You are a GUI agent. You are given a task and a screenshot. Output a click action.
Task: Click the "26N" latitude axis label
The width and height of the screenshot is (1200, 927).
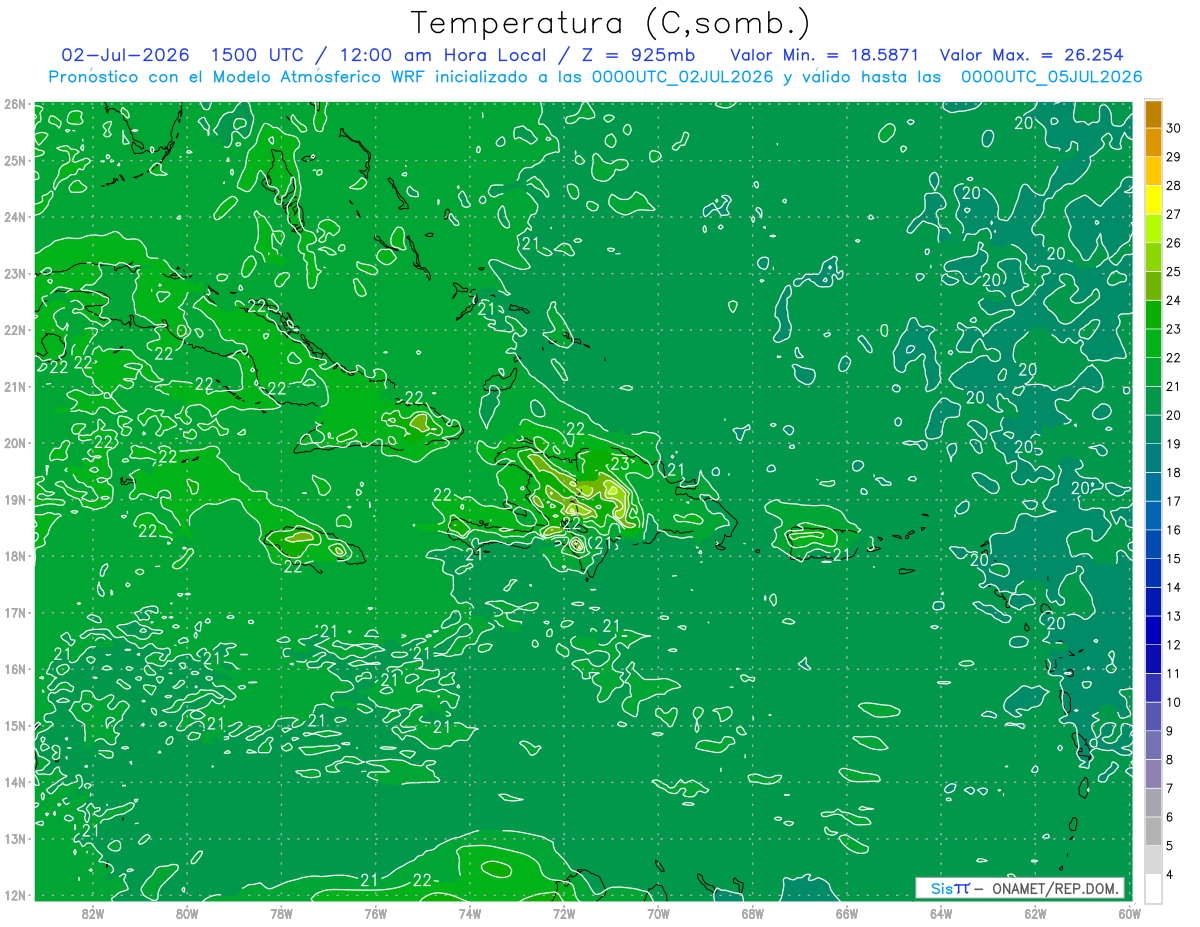point(14,104)
